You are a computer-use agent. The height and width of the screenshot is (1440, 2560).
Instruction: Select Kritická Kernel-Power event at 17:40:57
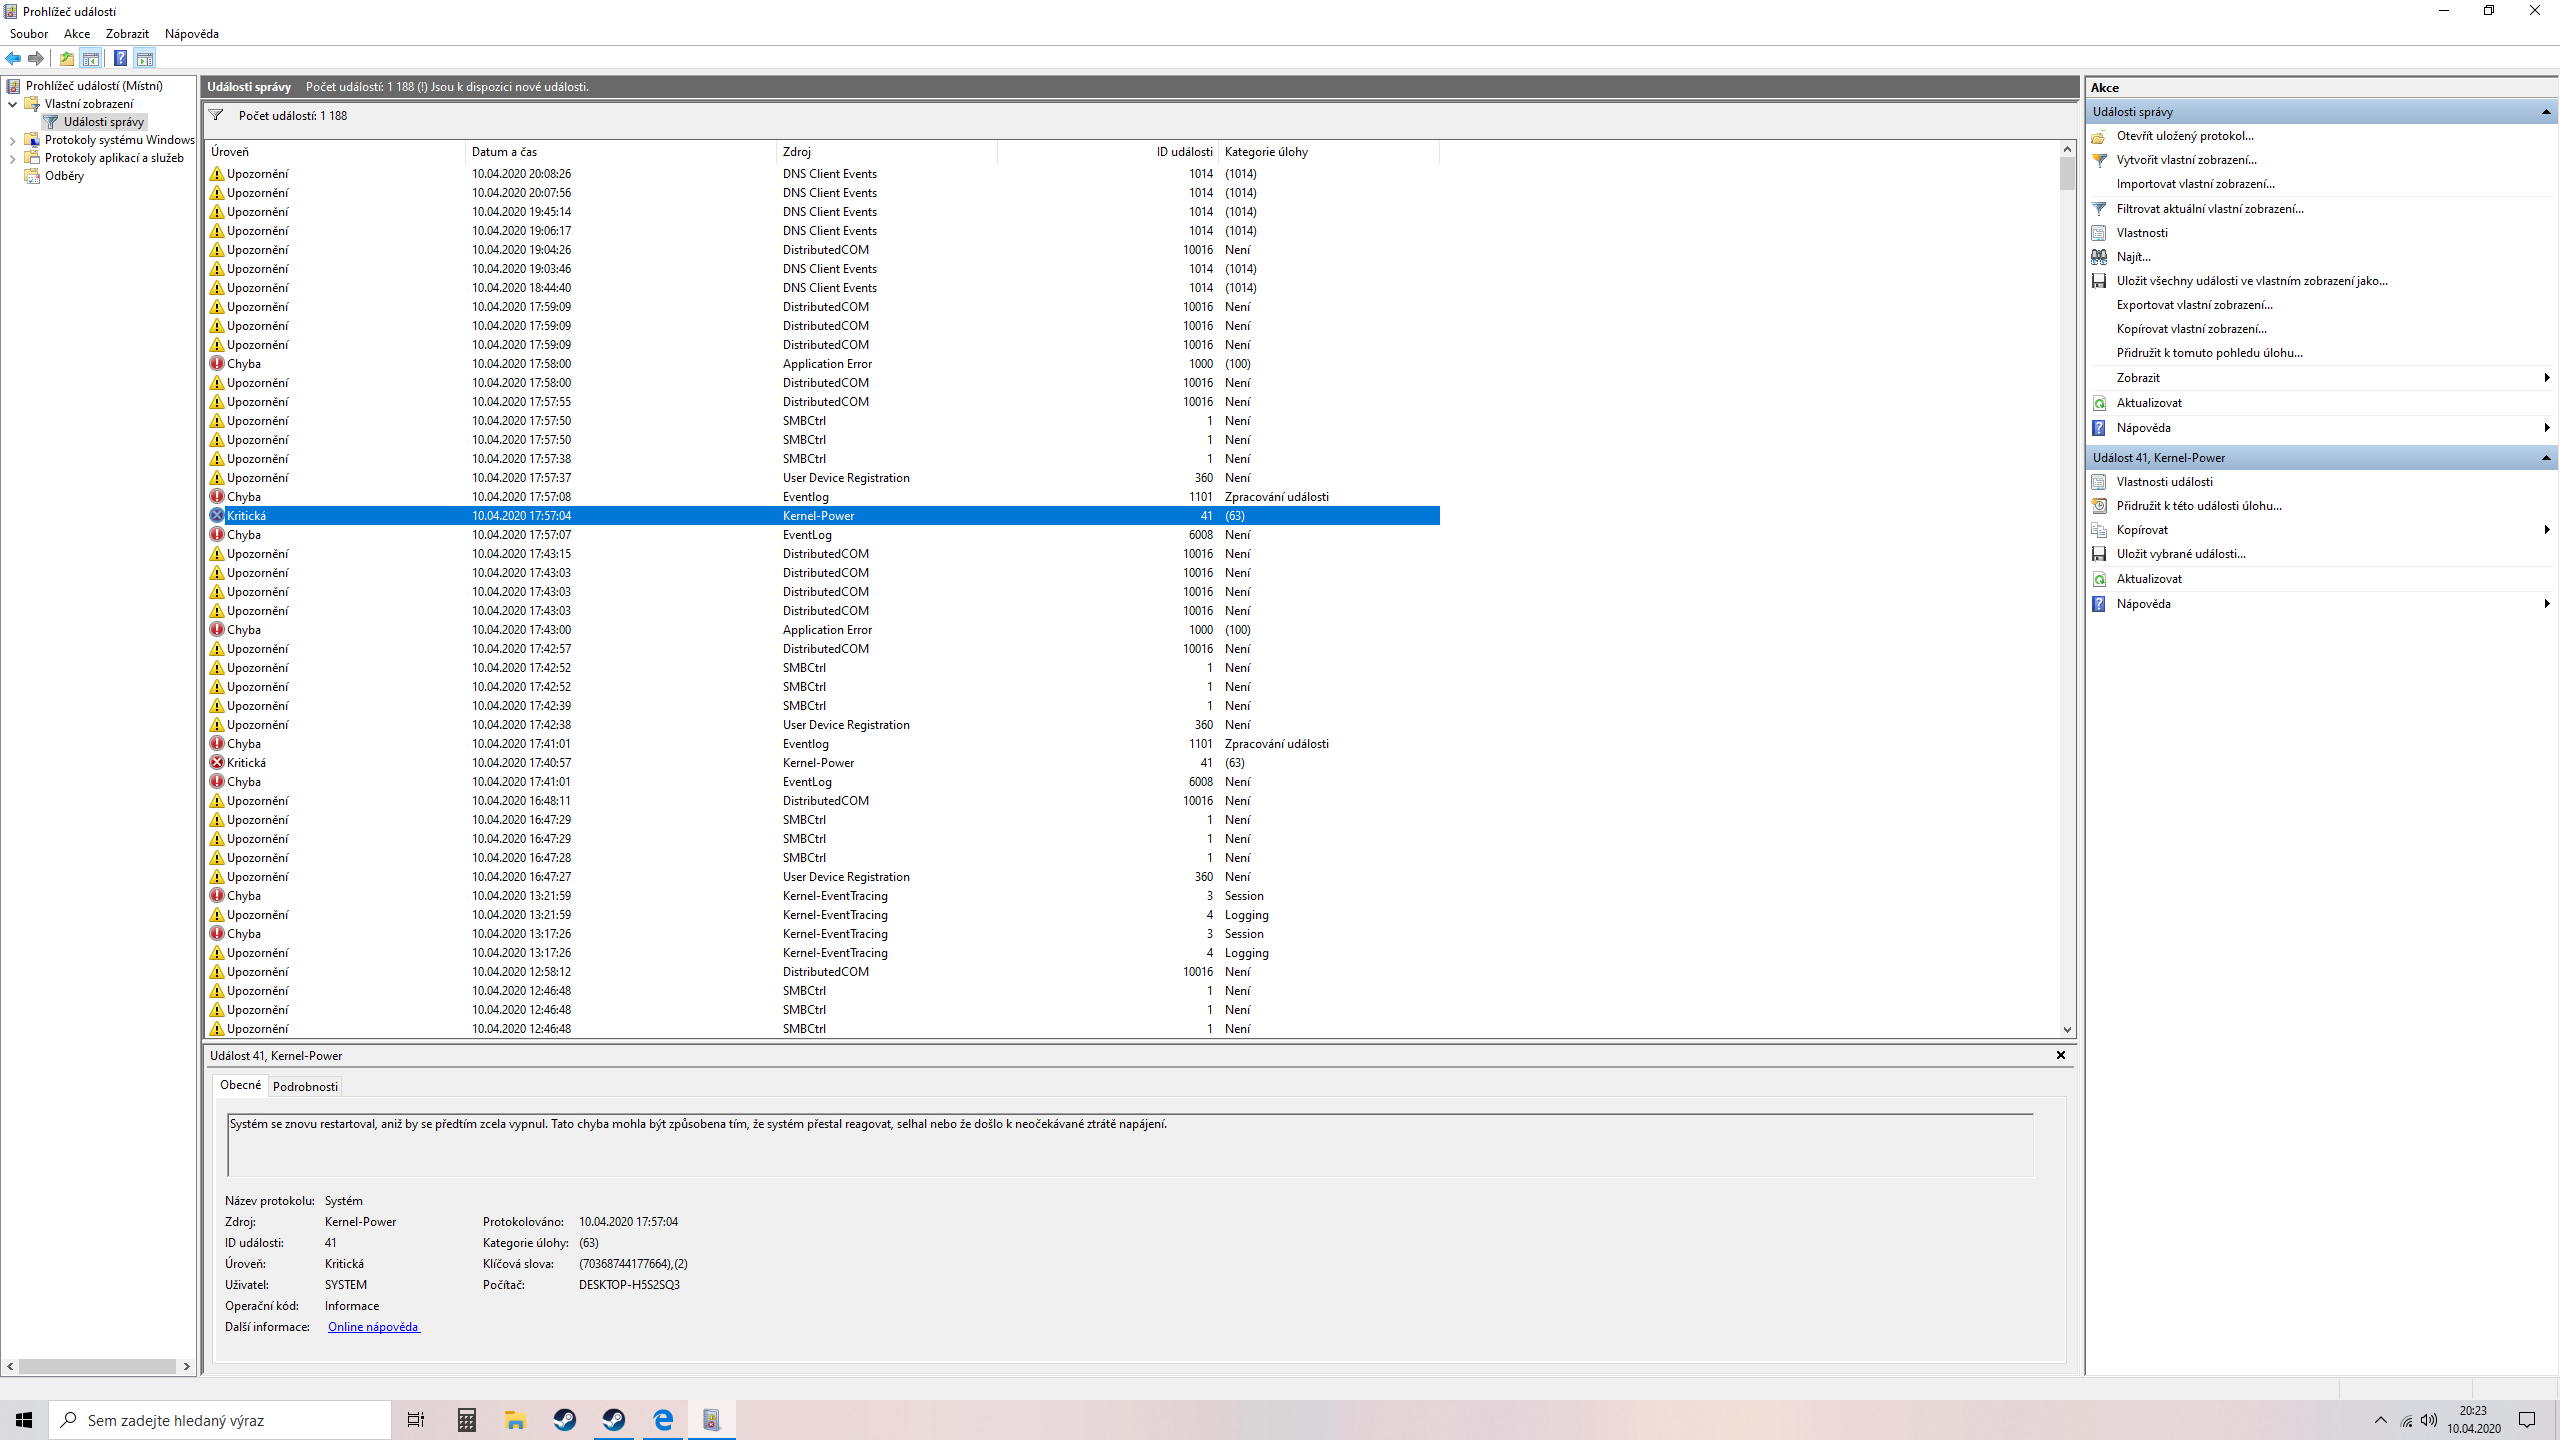point(520,763)
